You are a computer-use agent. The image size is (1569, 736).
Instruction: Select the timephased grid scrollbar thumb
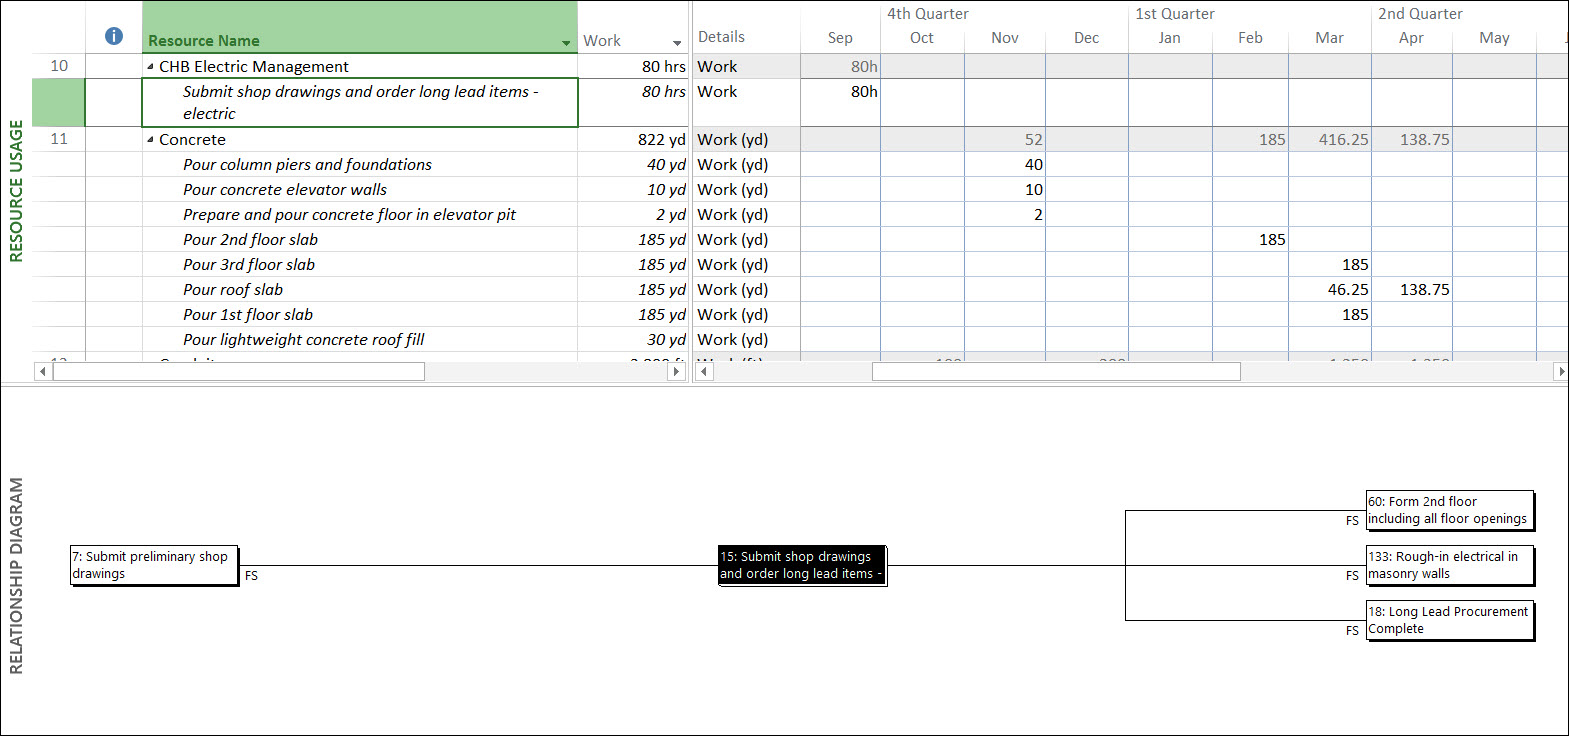tap(1056, 372)
